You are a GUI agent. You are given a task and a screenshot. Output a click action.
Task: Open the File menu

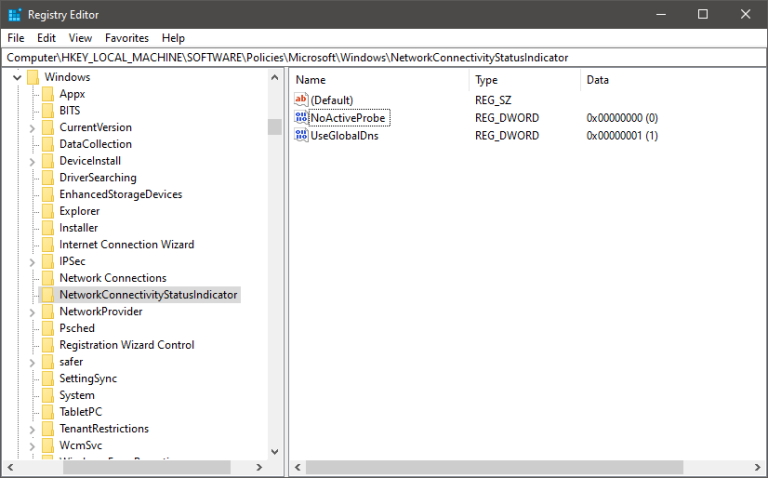(16, 38)
